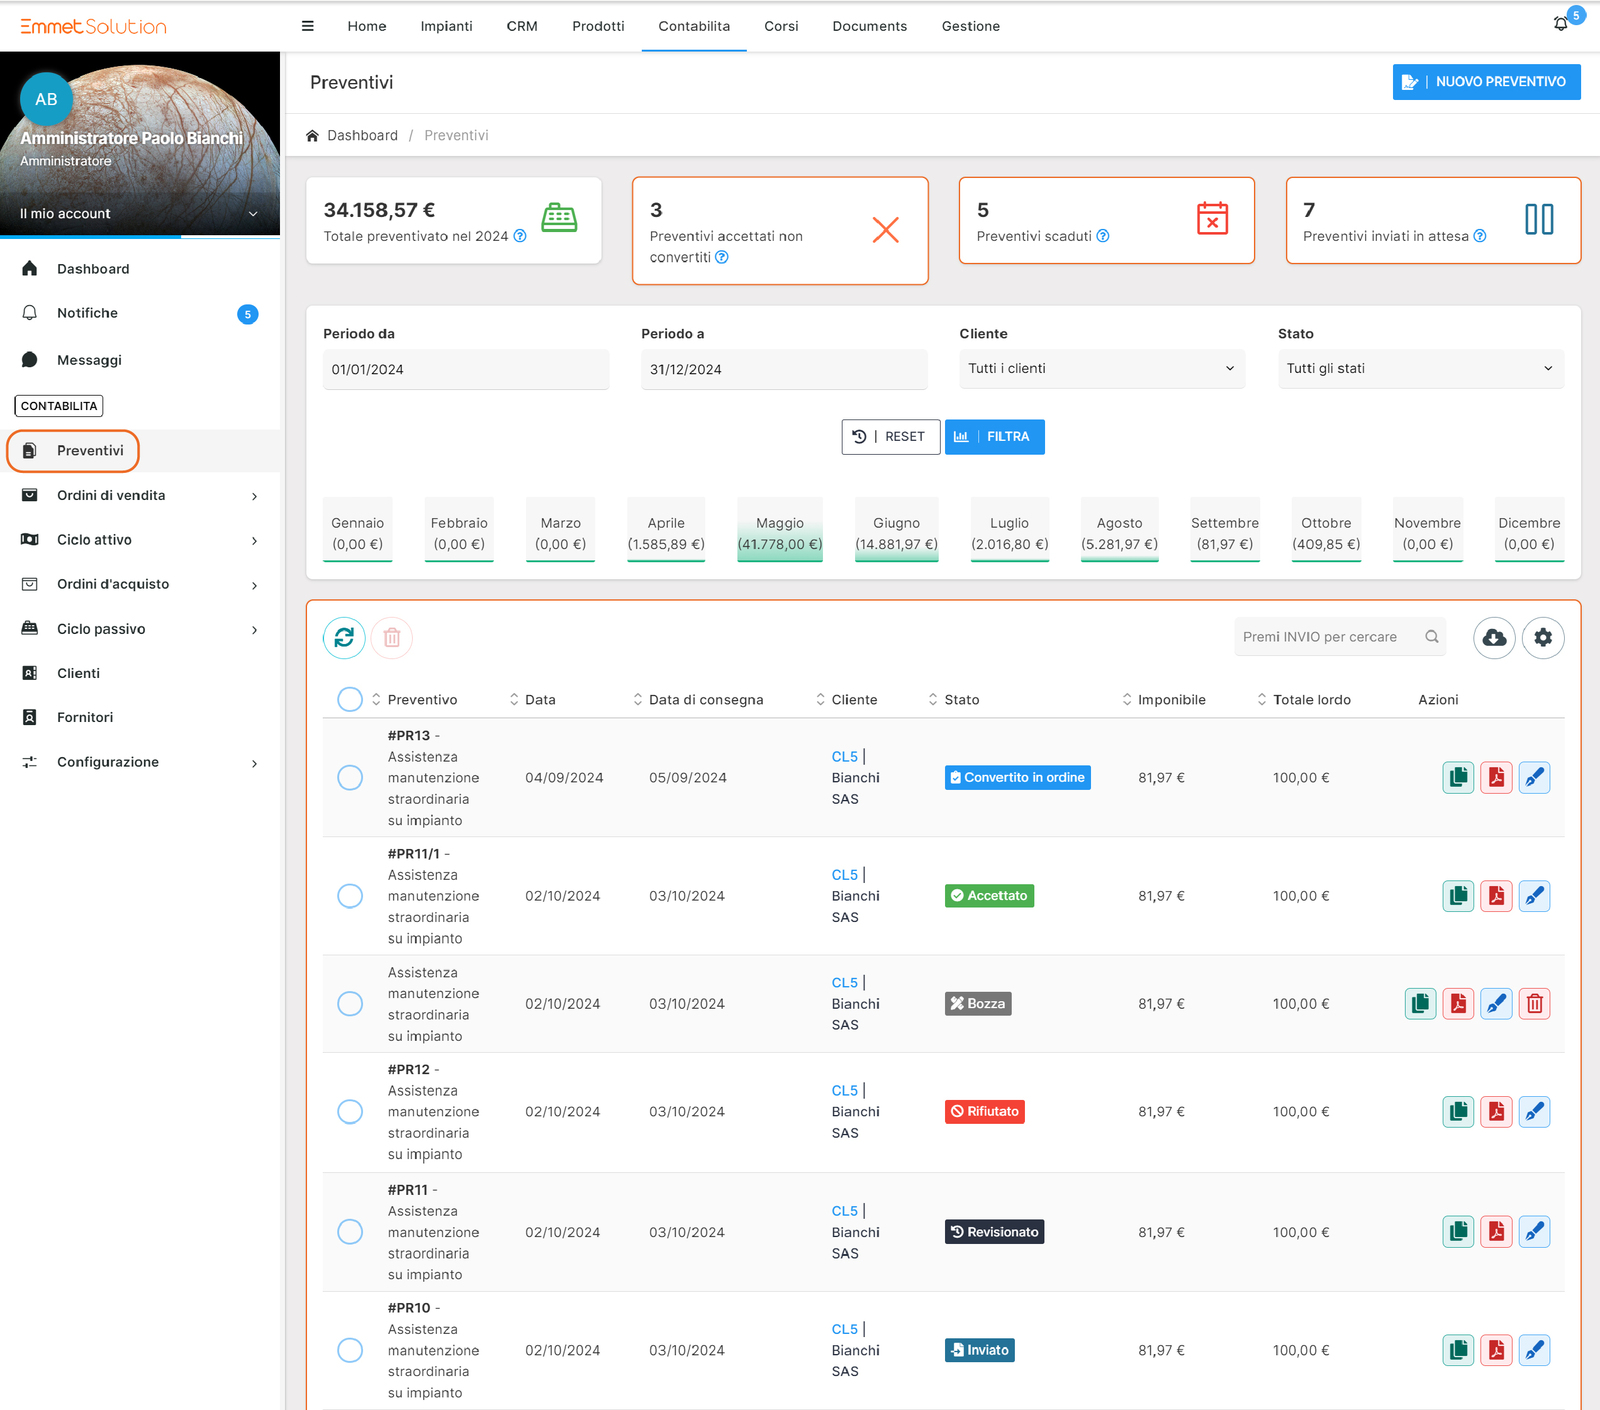Toggle the hamburger menu icon
The height and width of the screenshot is (1410, 1600).
click(308, 26)
